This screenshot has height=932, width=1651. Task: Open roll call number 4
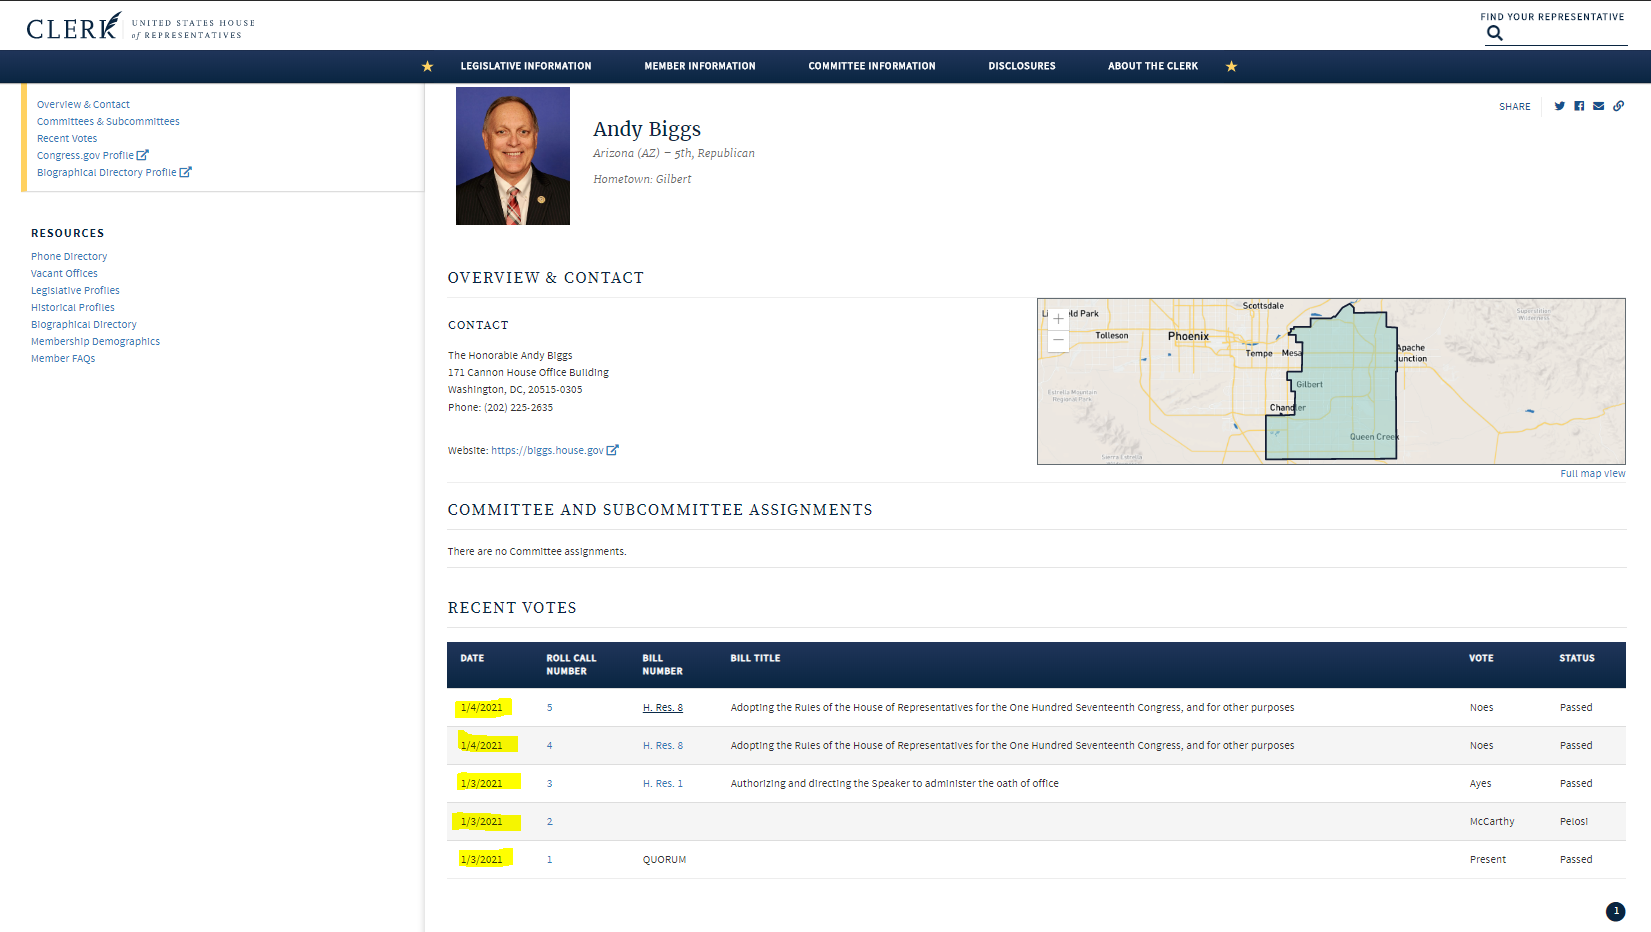pyautogui.click(x=549, y=745)
